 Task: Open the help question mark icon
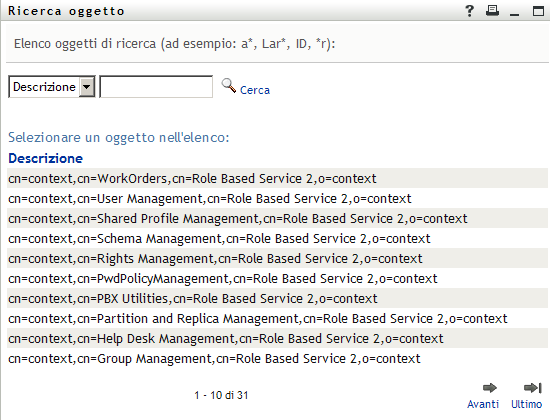click(469, 11)
